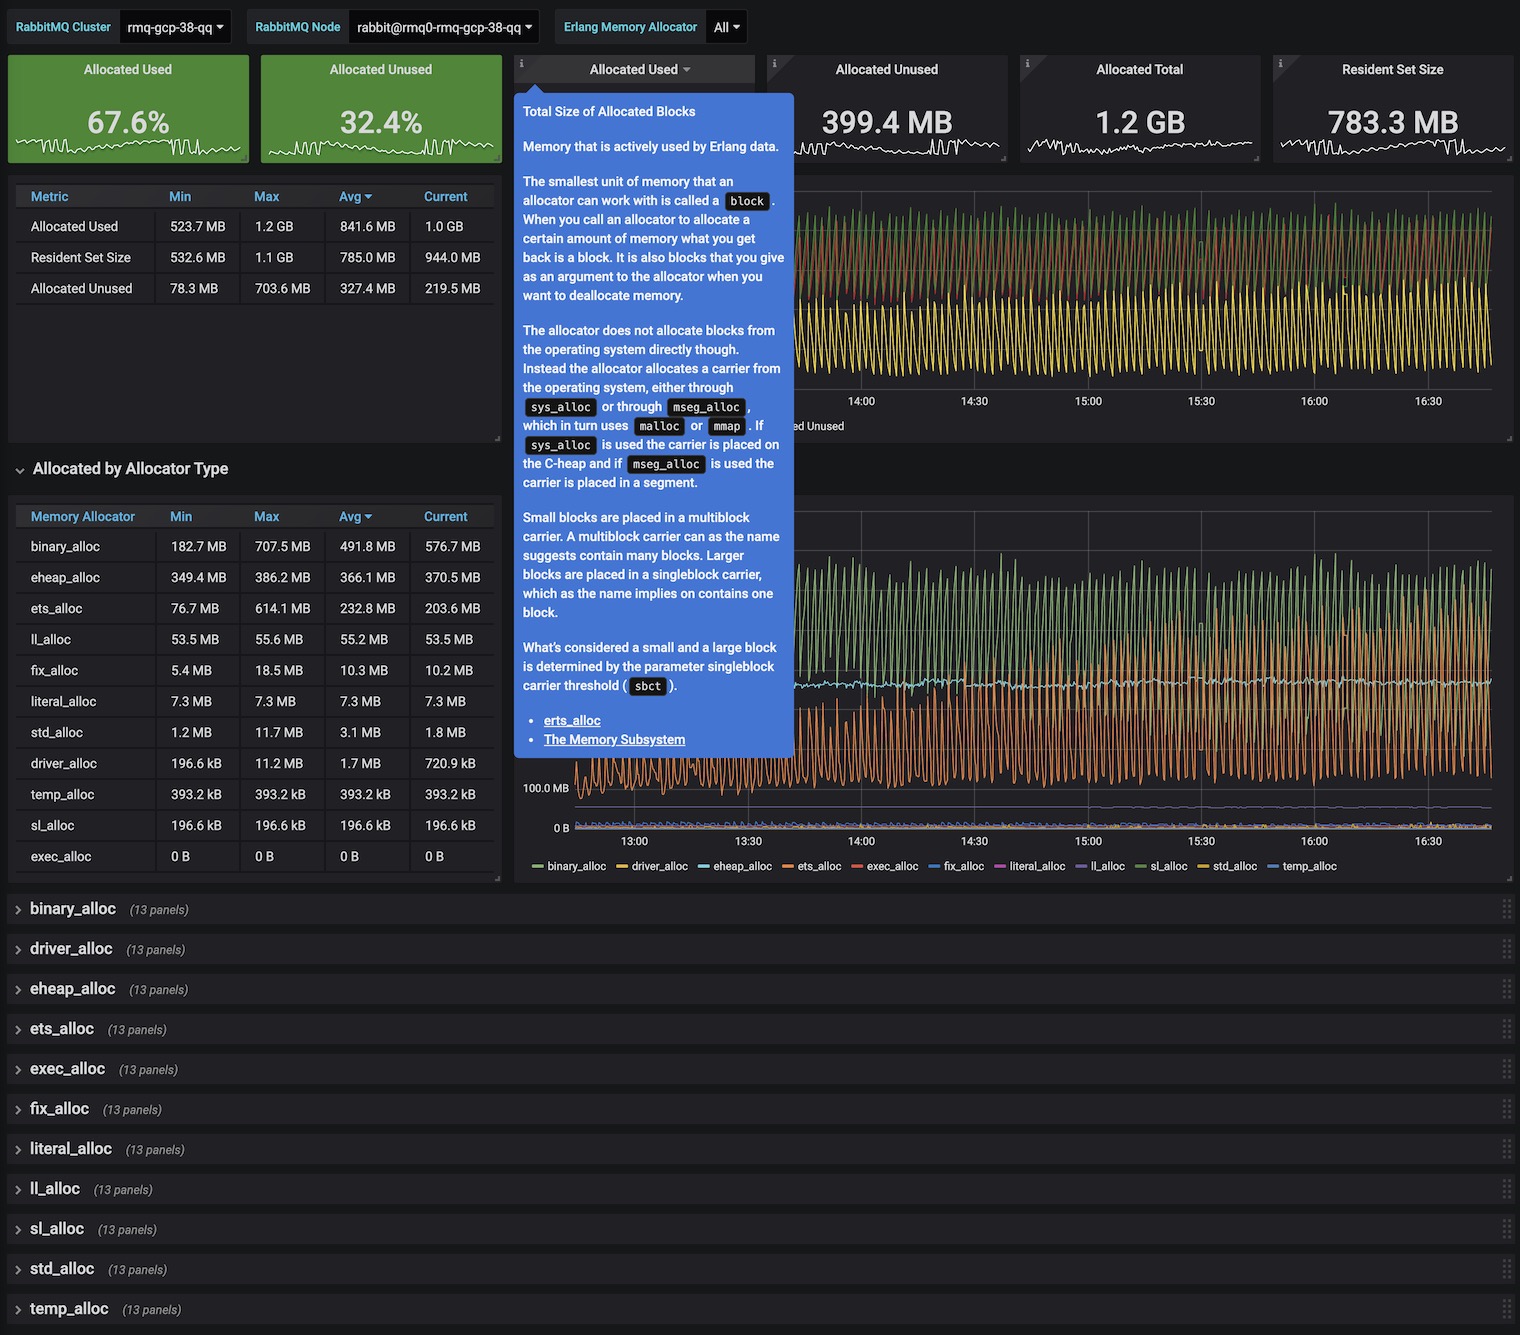Toggle binary_alloc series in the graph legend
Screen dimensions: 1520x1335
click(x=576, y=866)
